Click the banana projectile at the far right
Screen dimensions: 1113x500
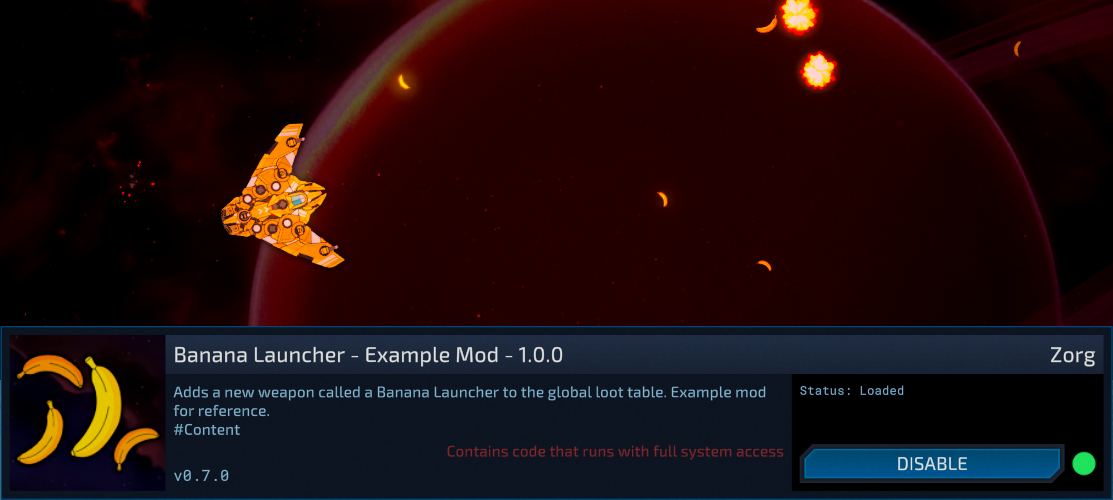pyautogui.click(x=1017, y=48)
